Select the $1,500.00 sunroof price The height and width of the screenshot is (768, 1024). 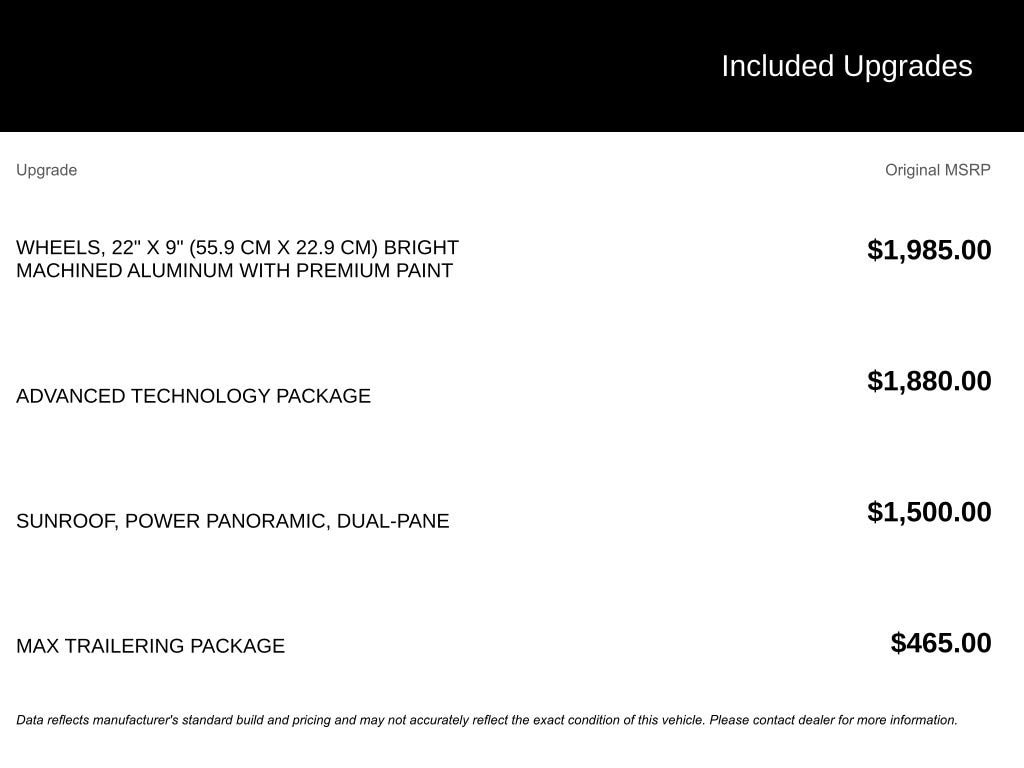[929, 512]
